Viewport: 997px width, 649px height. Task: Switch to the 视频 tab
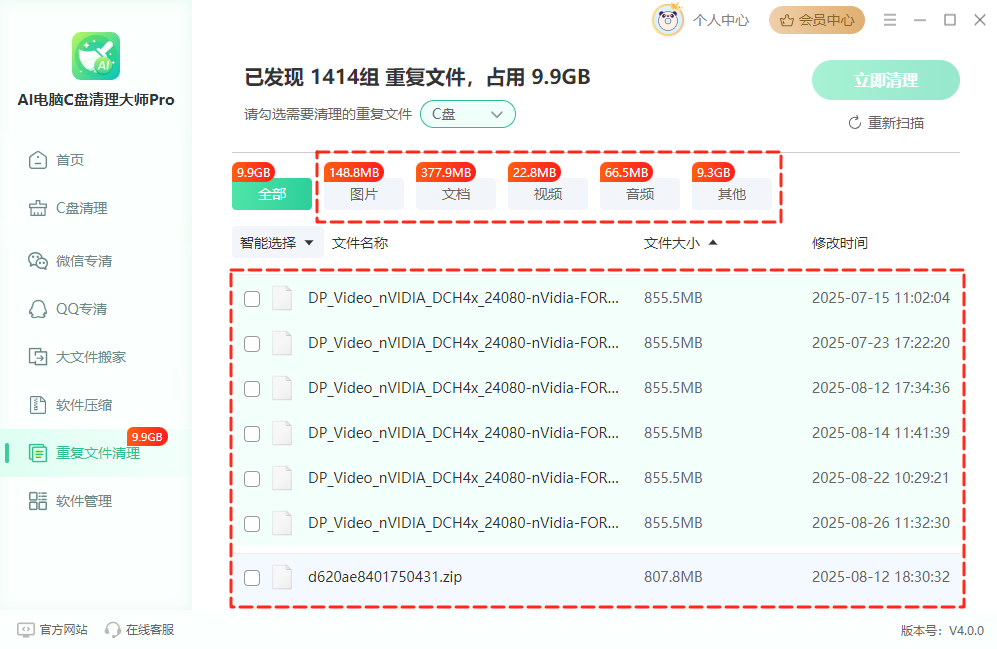click(x=548, y=194)
